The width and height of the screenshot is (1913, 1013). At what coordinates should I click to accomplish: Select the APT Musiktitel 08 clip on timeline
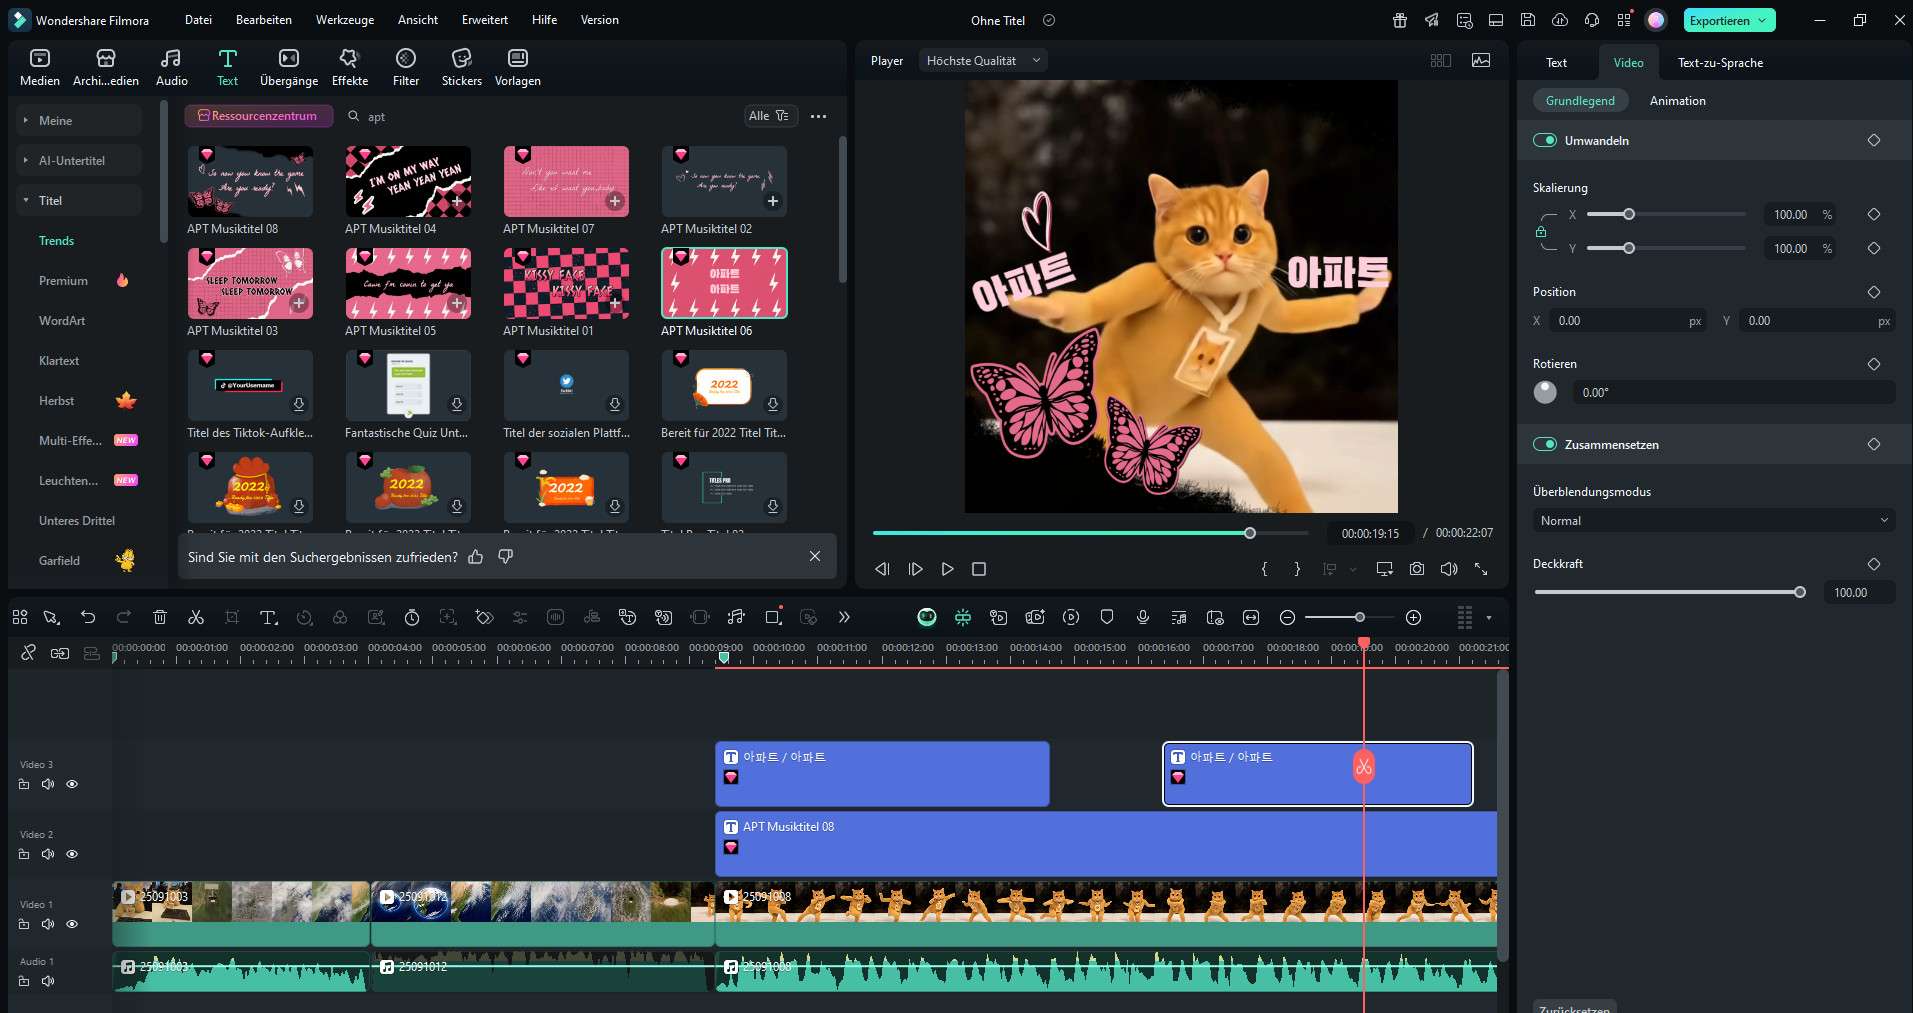point(1106,843)
